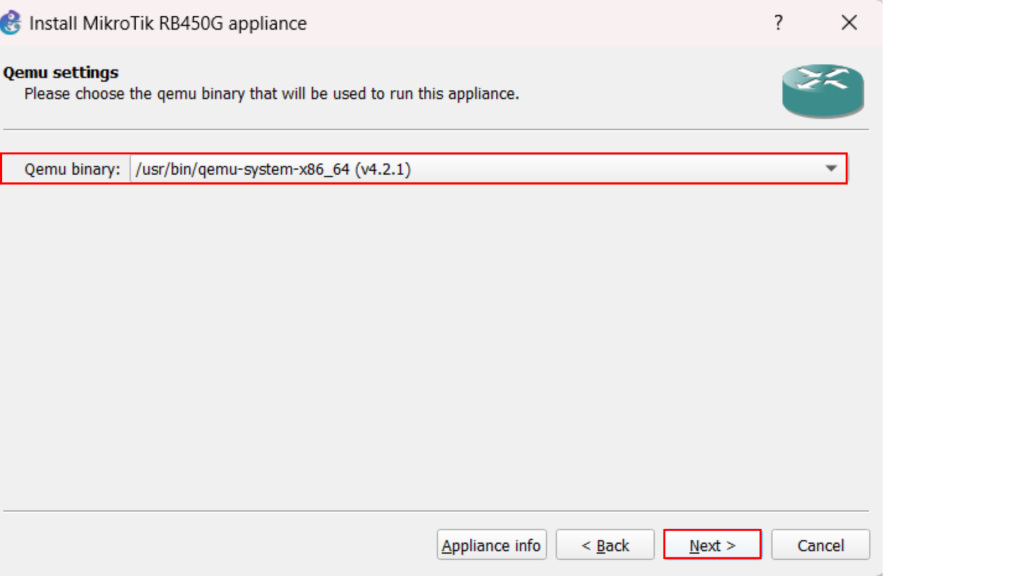Click the Next button
Viewport: 1024px width, 576px height.
coord(712,545)
